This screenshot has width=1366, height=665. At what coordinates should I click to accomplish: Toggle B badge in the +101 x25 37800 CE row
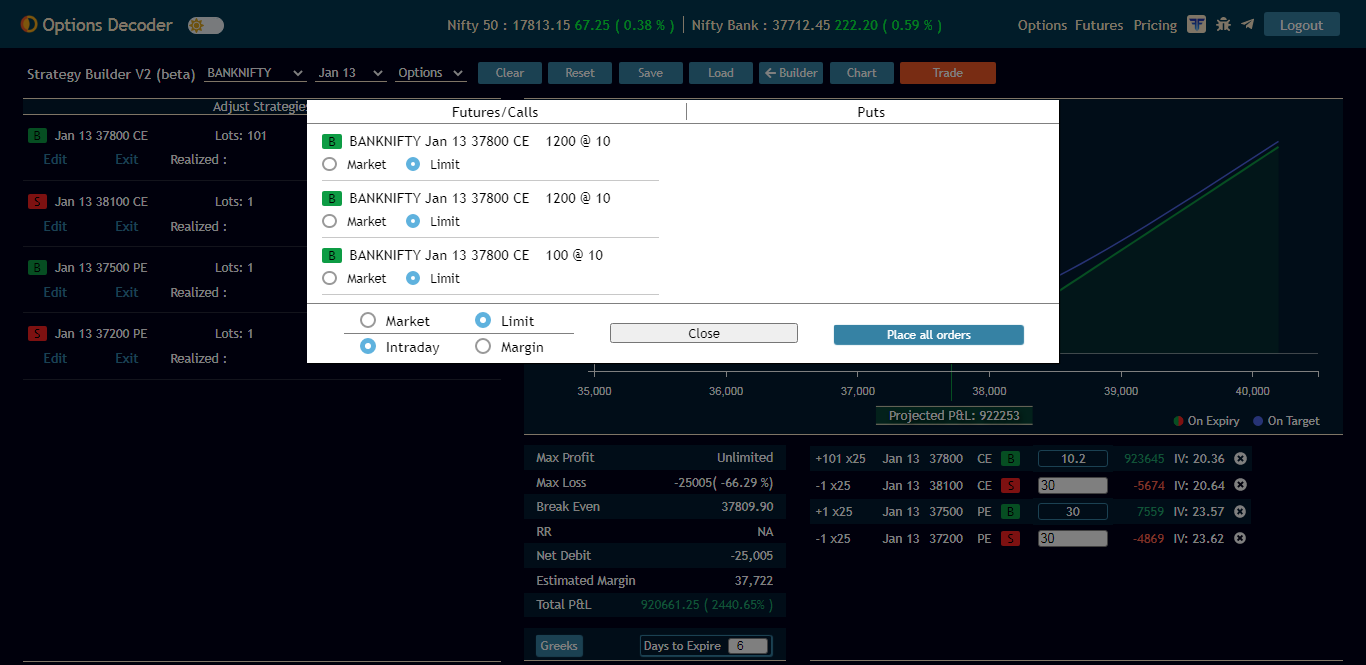[1011, 459]
